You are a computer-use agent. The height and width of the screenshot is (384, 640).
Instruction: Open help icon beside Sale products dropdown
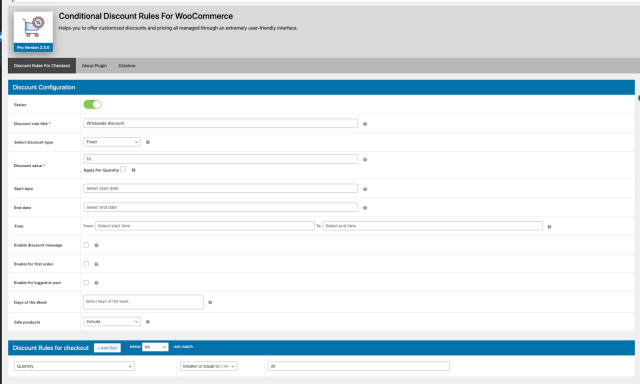tap(148, 322)
